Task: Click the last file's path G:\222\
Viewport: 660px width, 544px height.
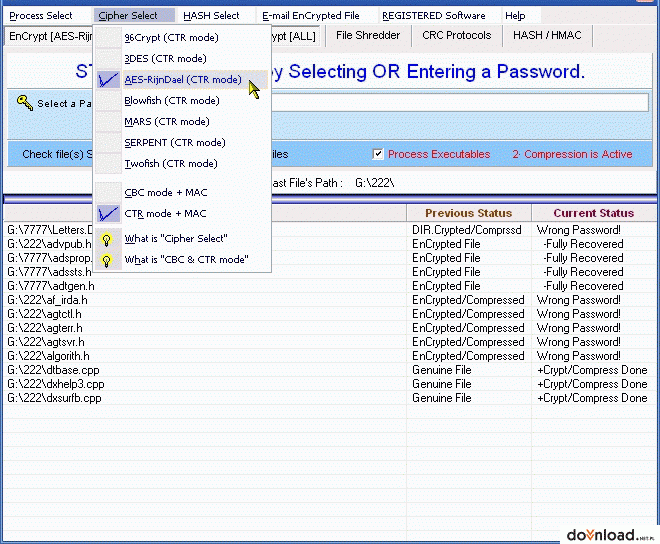Action: 375,183
